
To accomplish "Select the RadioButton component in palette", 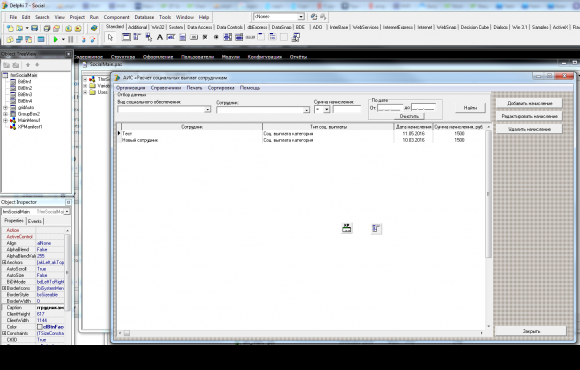I will point(216,37).
